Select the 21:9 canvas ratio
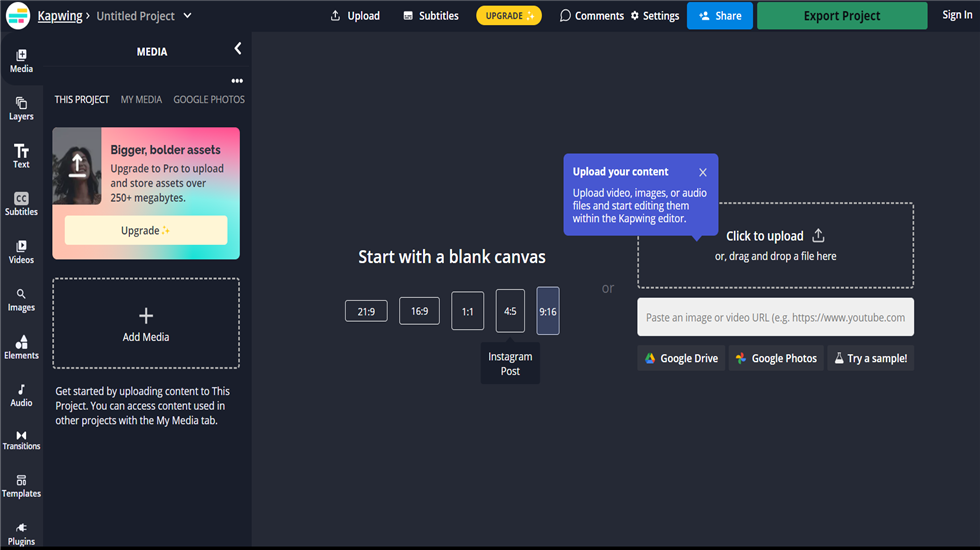 366,311
